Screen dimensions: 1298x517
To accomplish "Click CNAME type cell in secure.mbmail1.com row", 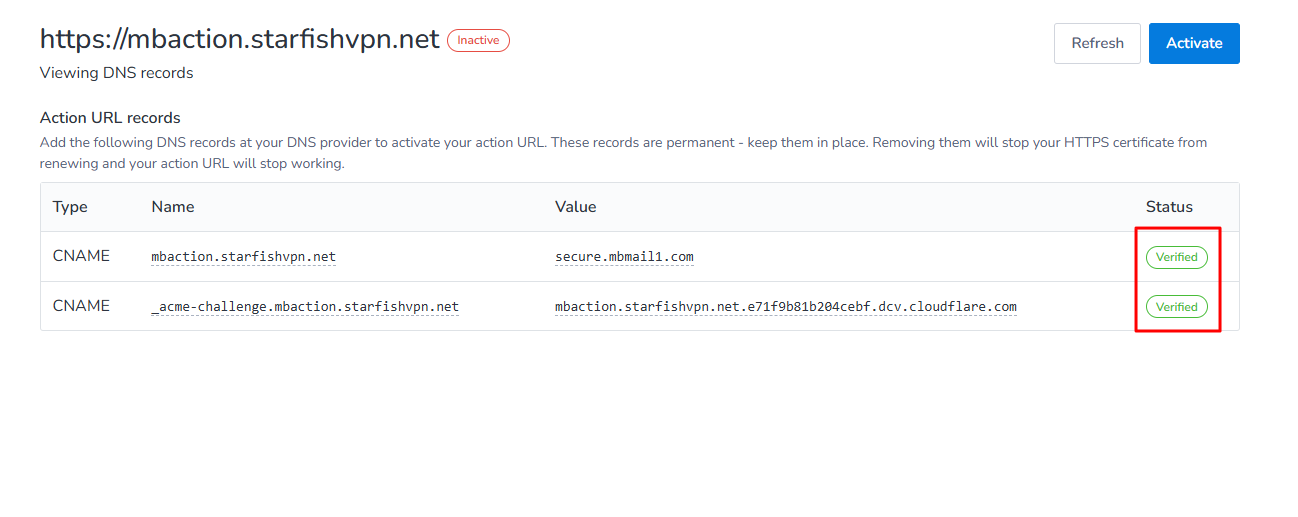I will (x=81, y=256).
